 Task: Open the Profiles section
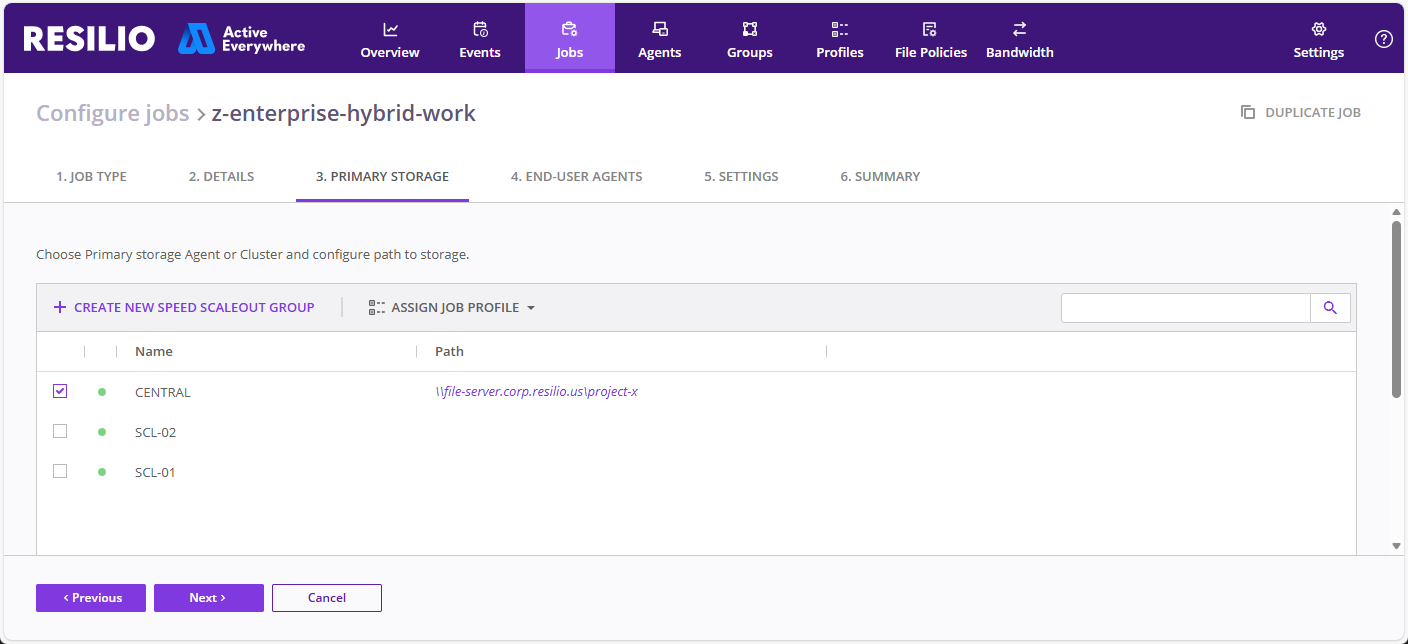840,39
